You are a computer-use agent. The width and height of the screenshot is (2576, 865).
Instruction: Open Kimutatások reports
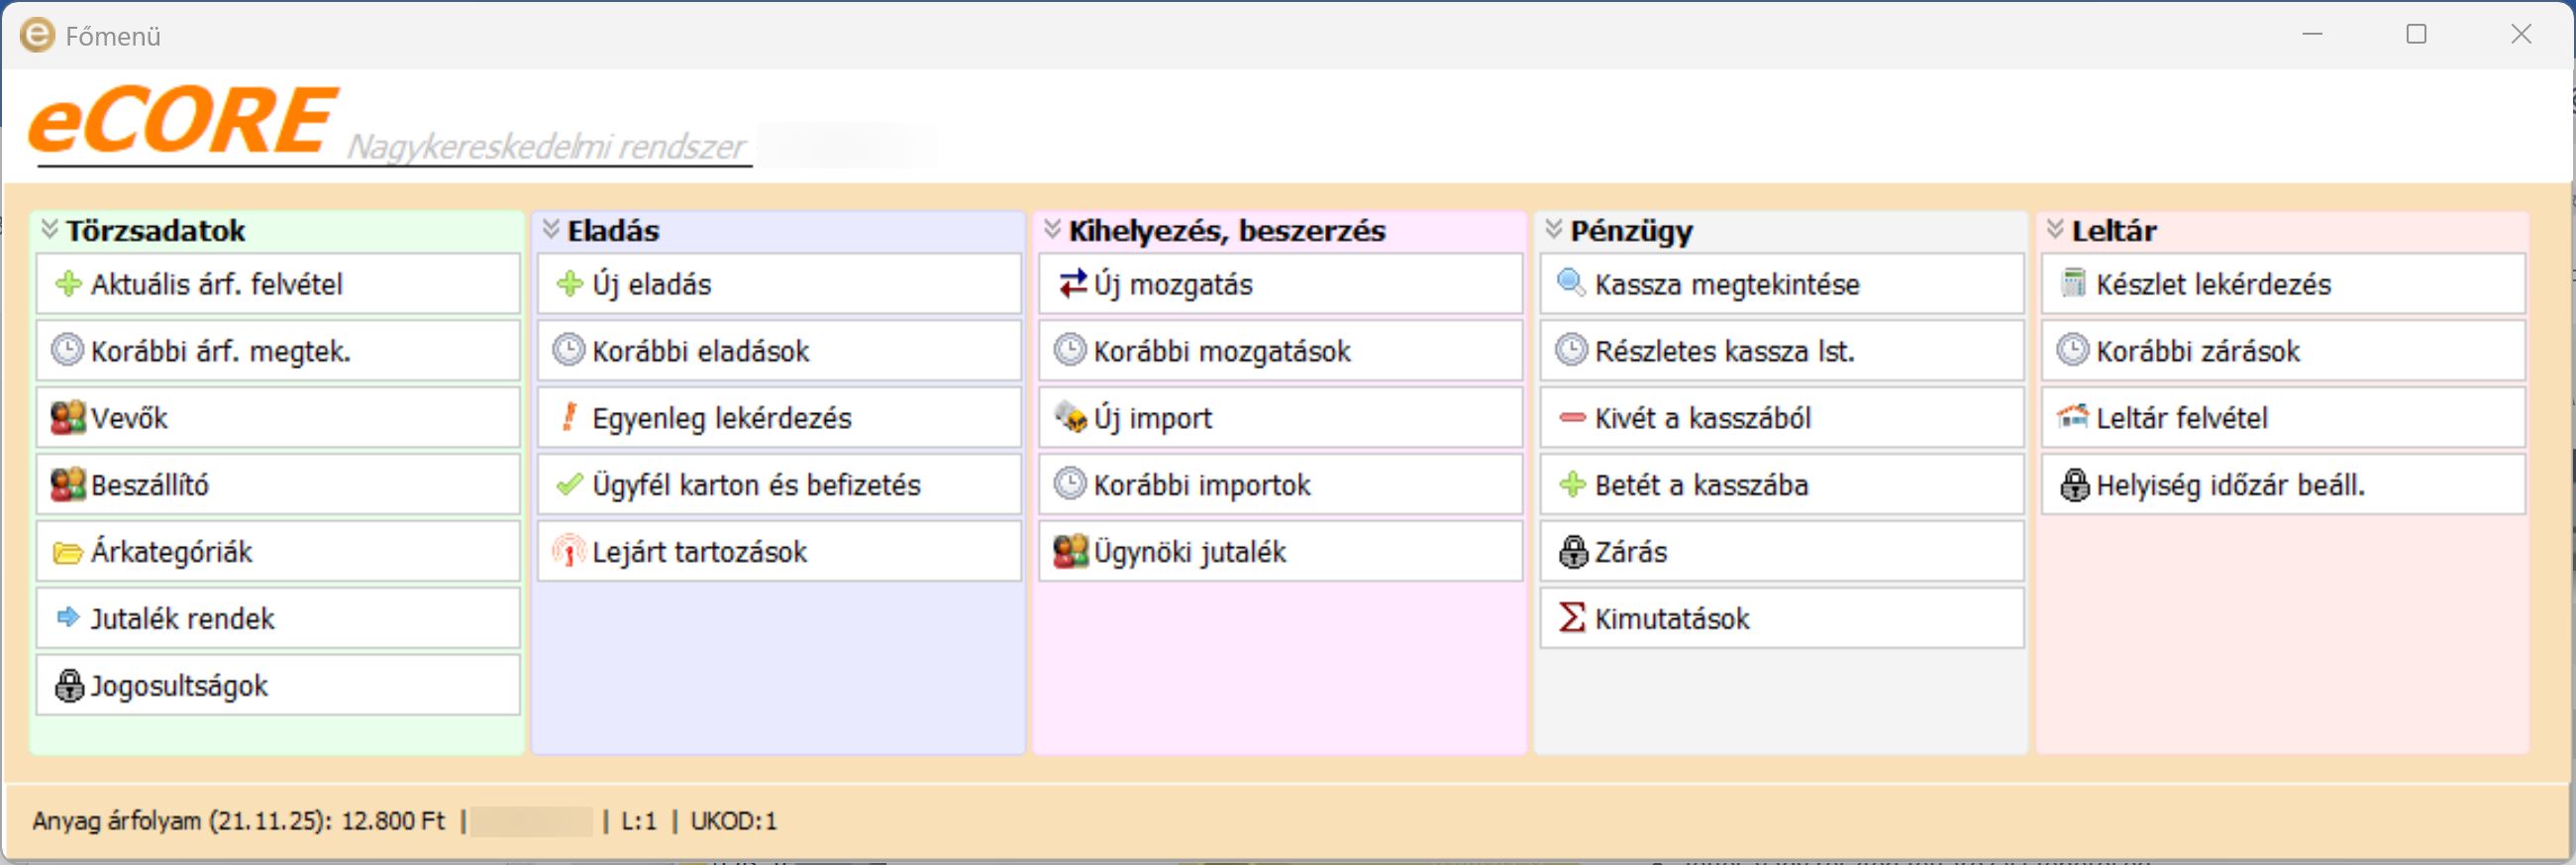point(1782,618)
